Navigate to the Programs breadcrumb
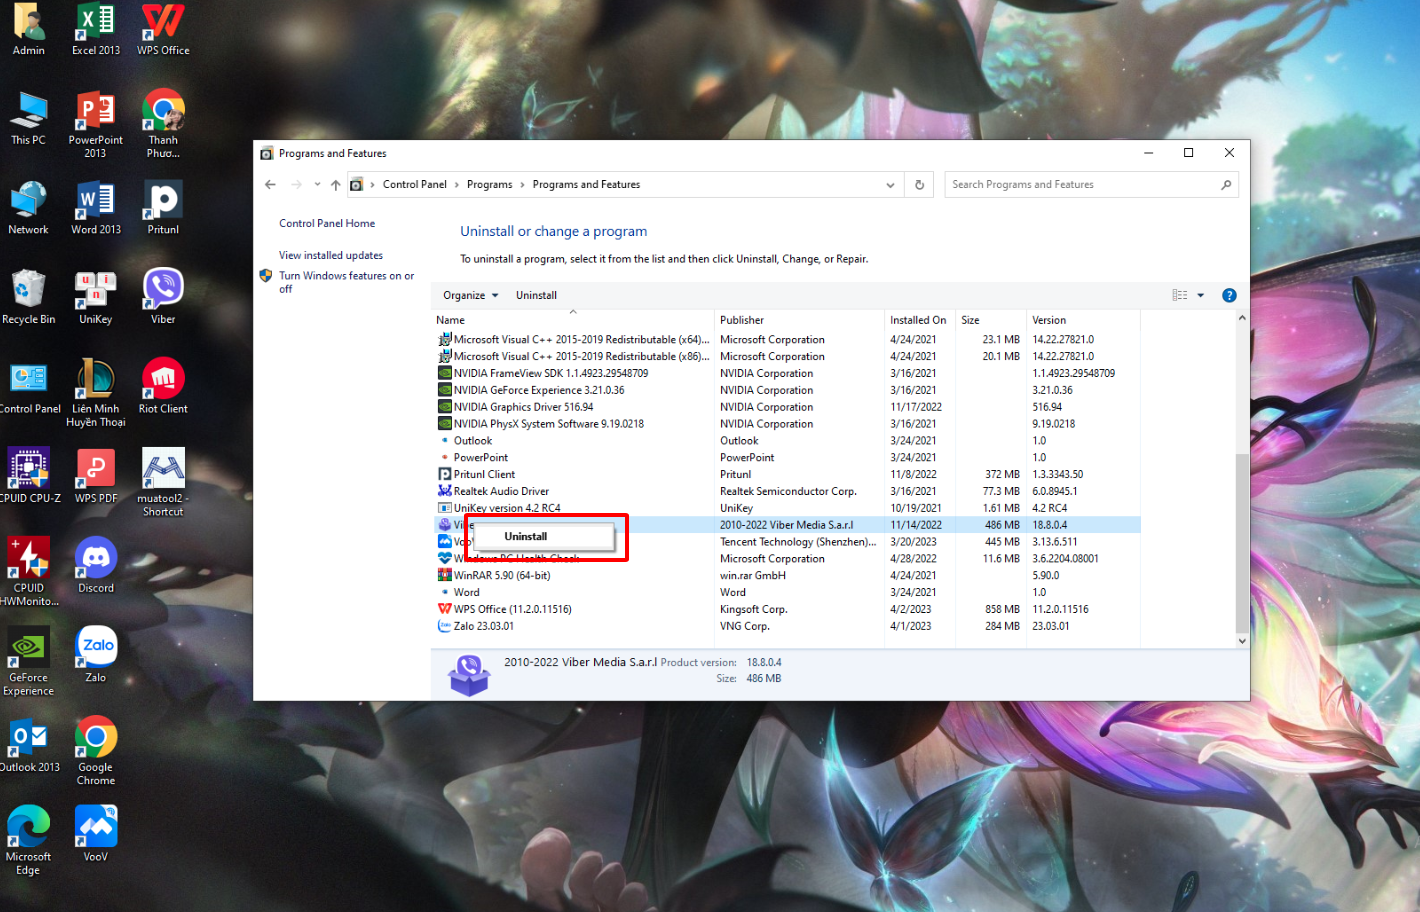This screenshot has height=912, width=1420. [489, 184]
